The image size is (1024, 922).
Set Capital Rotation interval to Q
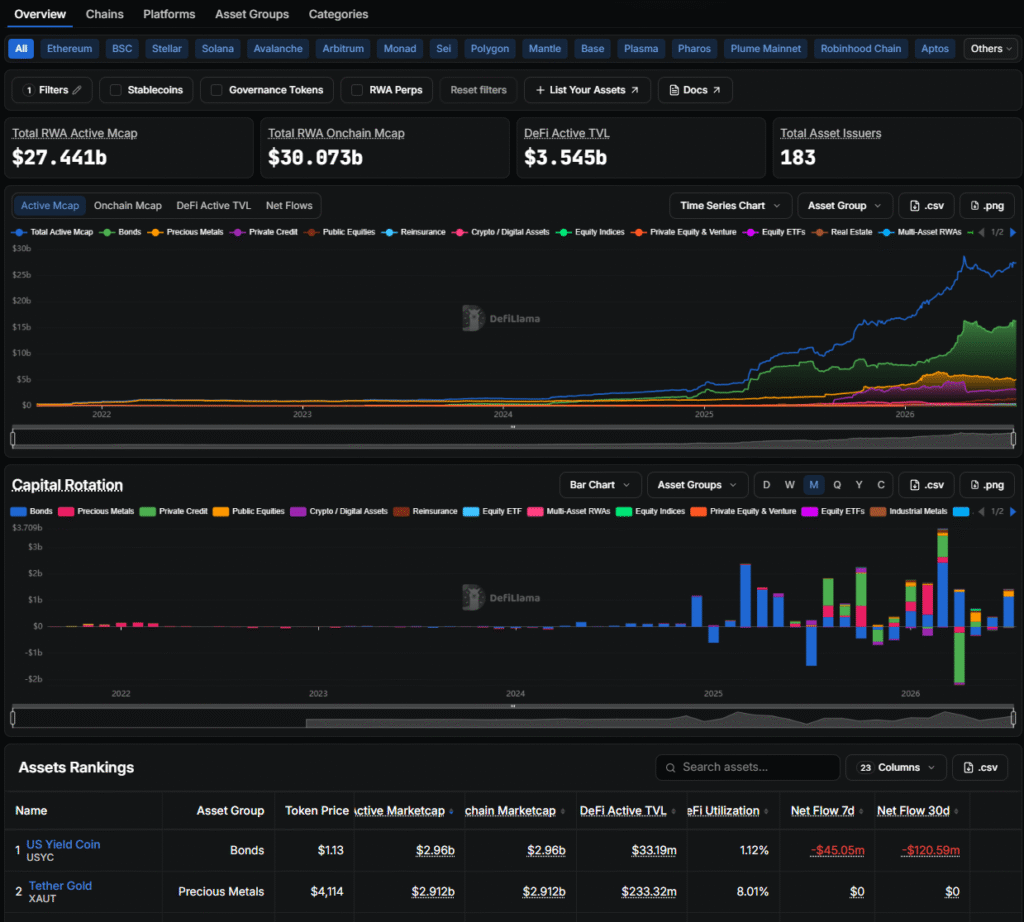point(837,485)
